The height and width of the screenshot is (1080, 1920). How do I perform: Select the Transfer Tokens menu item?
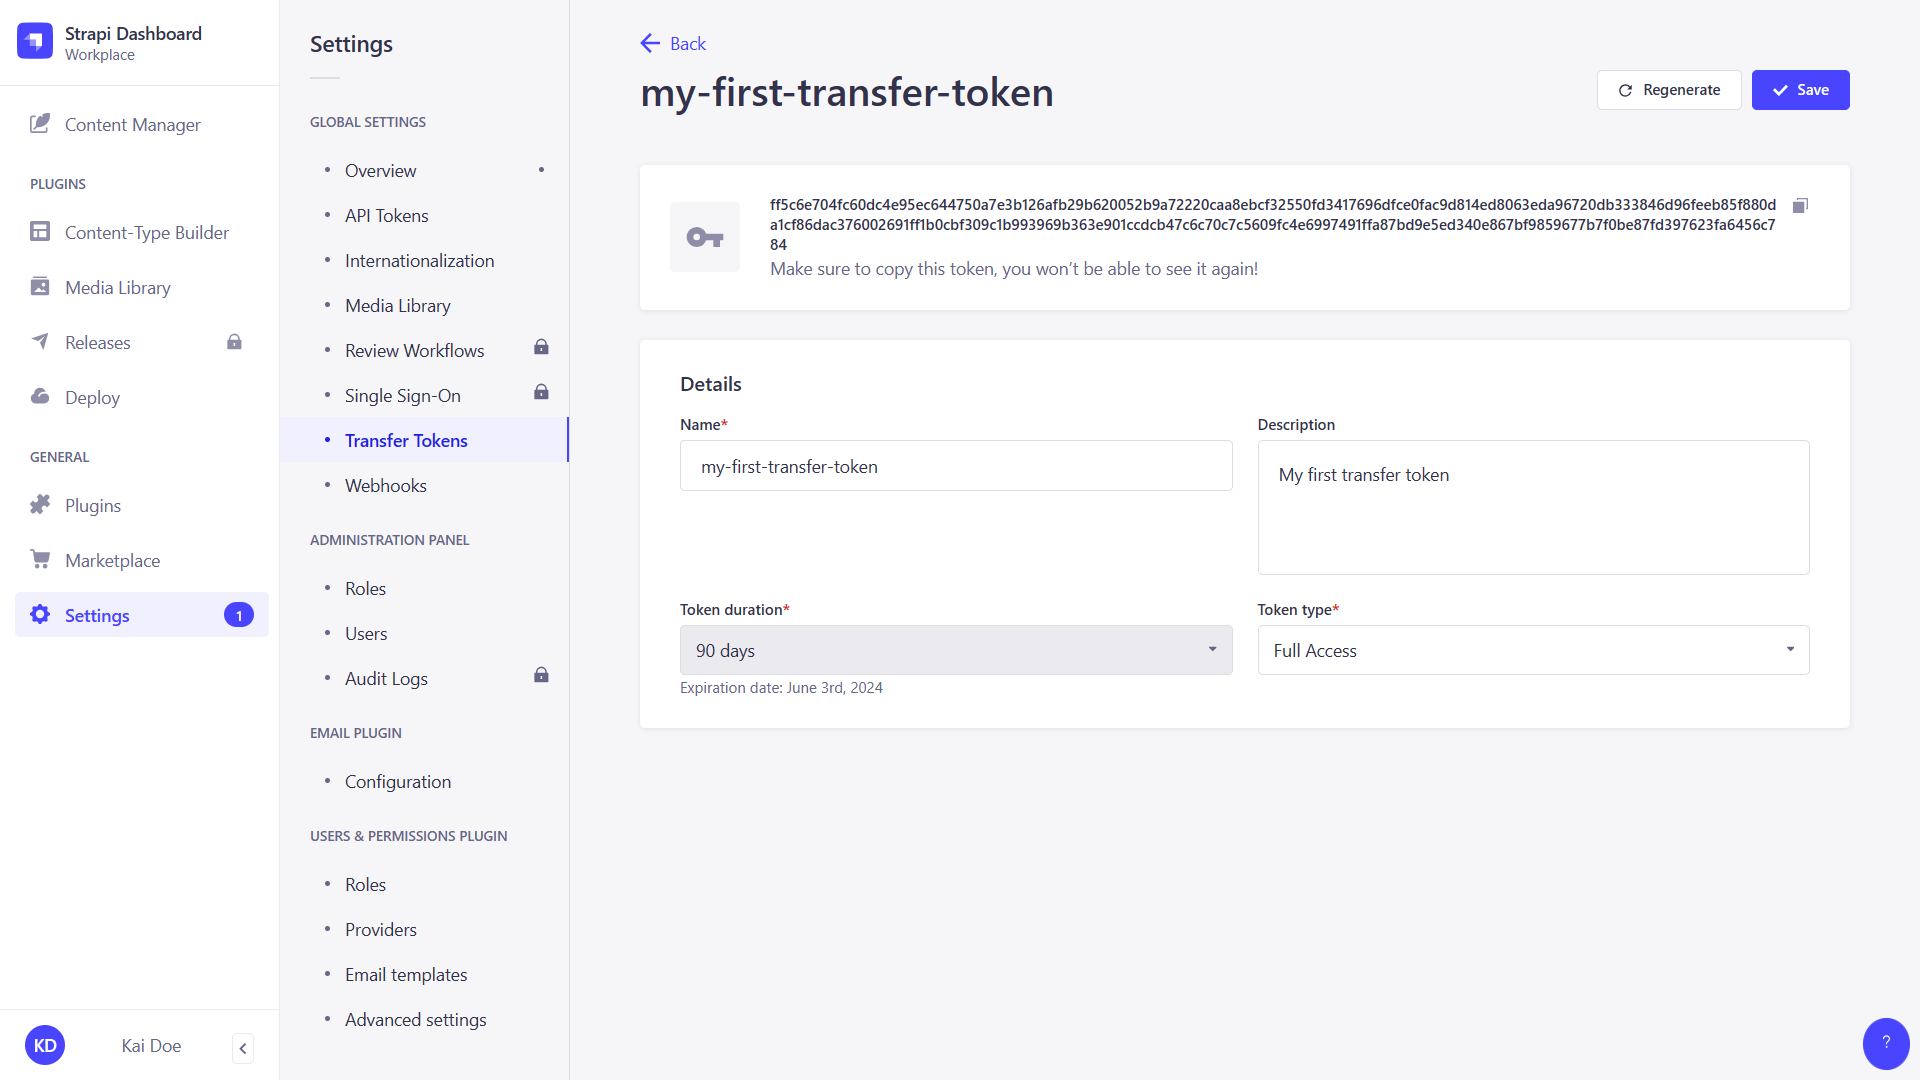[406, 439]
